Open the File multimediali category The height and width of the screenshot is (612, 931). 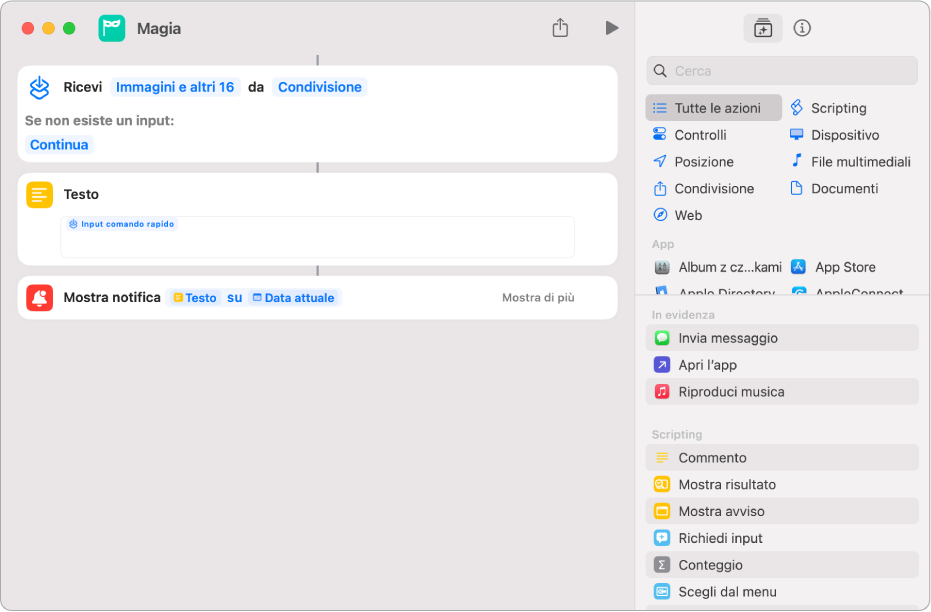(850, 161)
